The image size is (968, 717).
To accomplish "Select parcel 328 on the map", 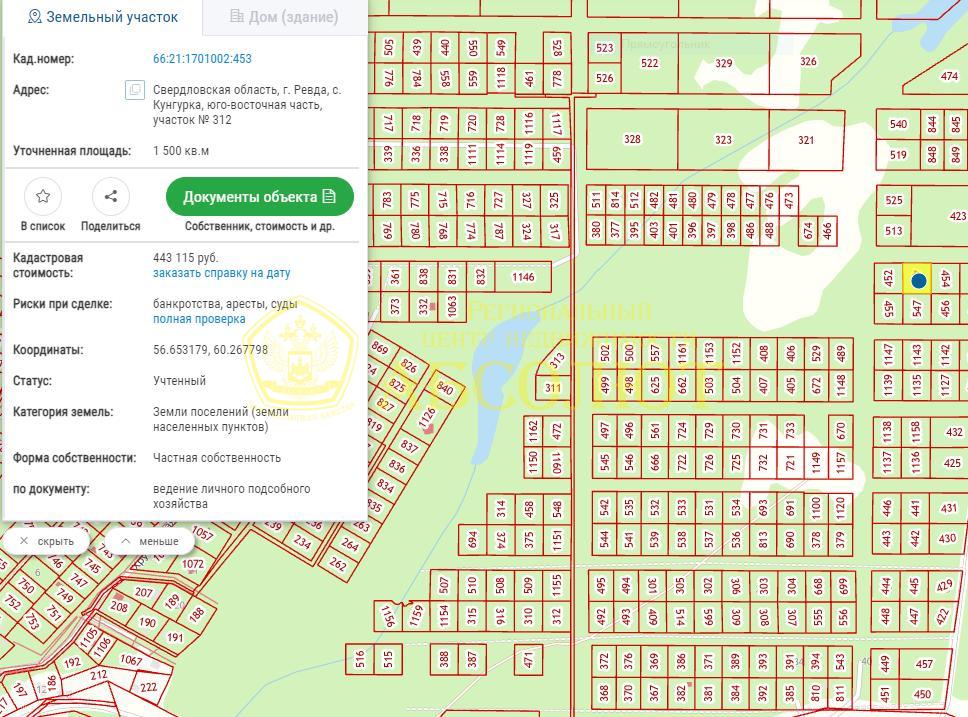I will 632,140.
